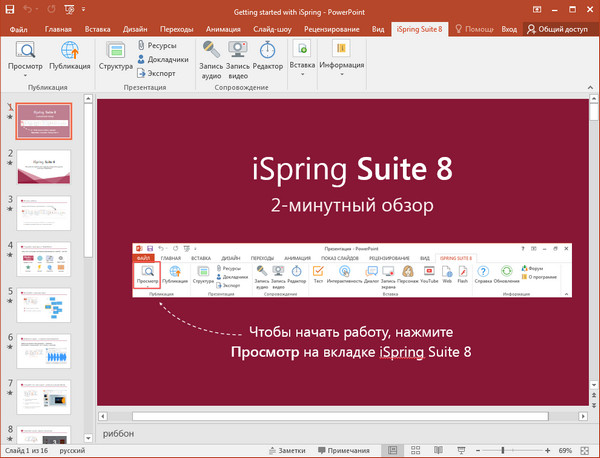Screen dimensions: 600x458
Task: Collapse the ribbon with the arrow
Action: (x=589, y=88)
